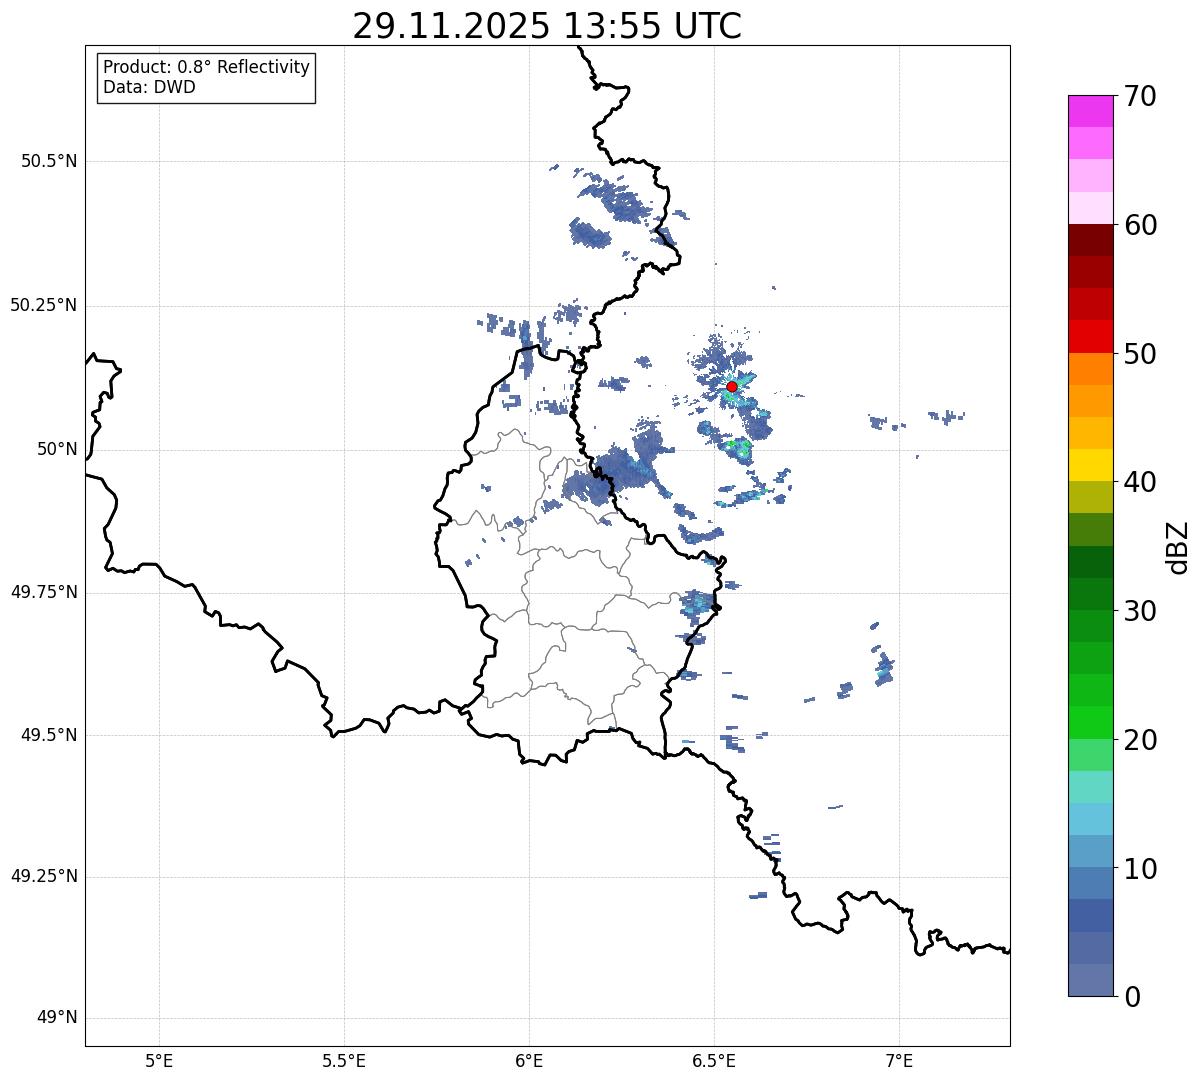Screen dimensions: 1202x1081
Task: Click the 50.5°N latitude label
Action: [x=49, y=161]
